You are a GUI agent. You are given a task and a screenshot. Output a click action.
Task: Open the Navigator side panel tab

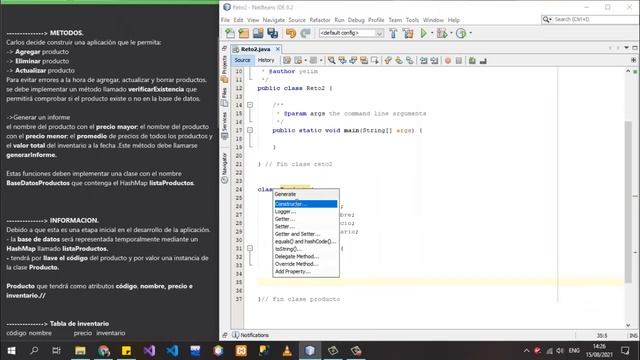[x=224, y=168]
